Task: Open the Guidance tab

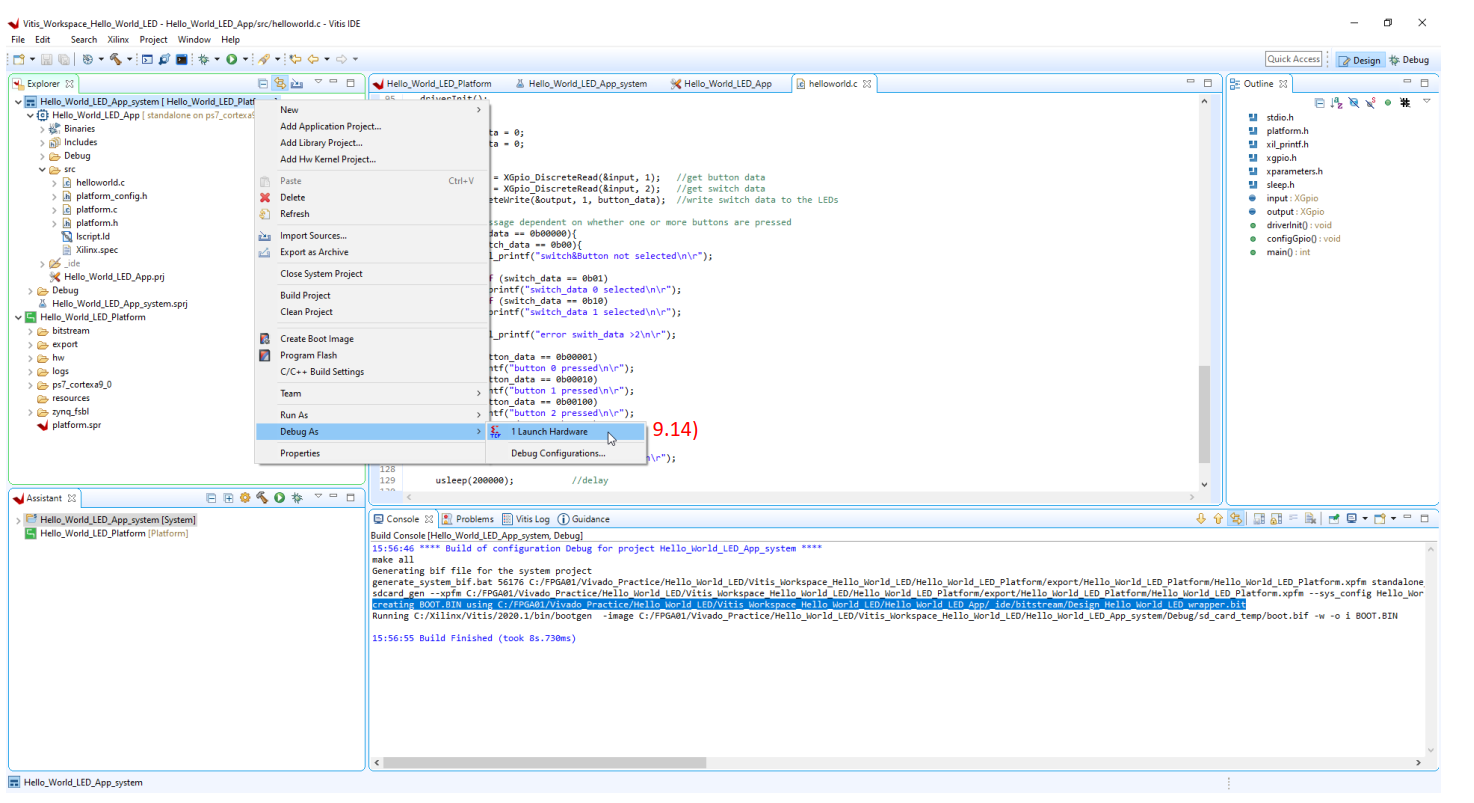Action: click(x=583, y=519)
